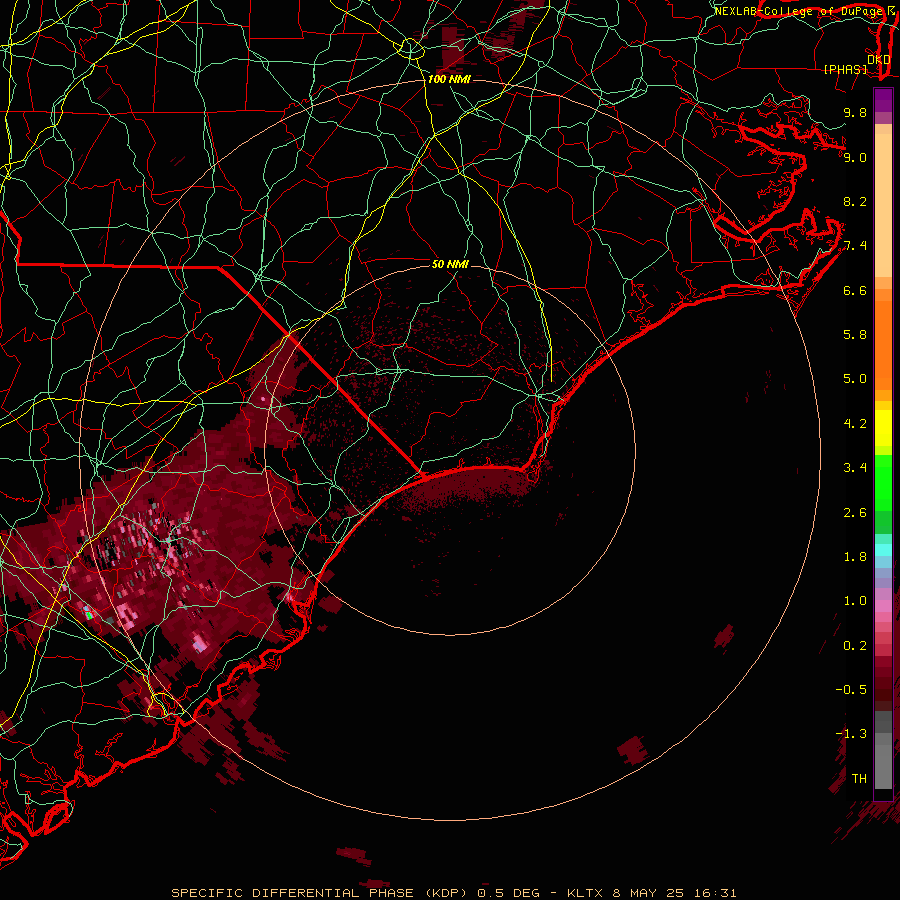Viewport: 900px width, 900px height.
Task: Pick the cyan band of the color bar
Action: click(883, 550)
